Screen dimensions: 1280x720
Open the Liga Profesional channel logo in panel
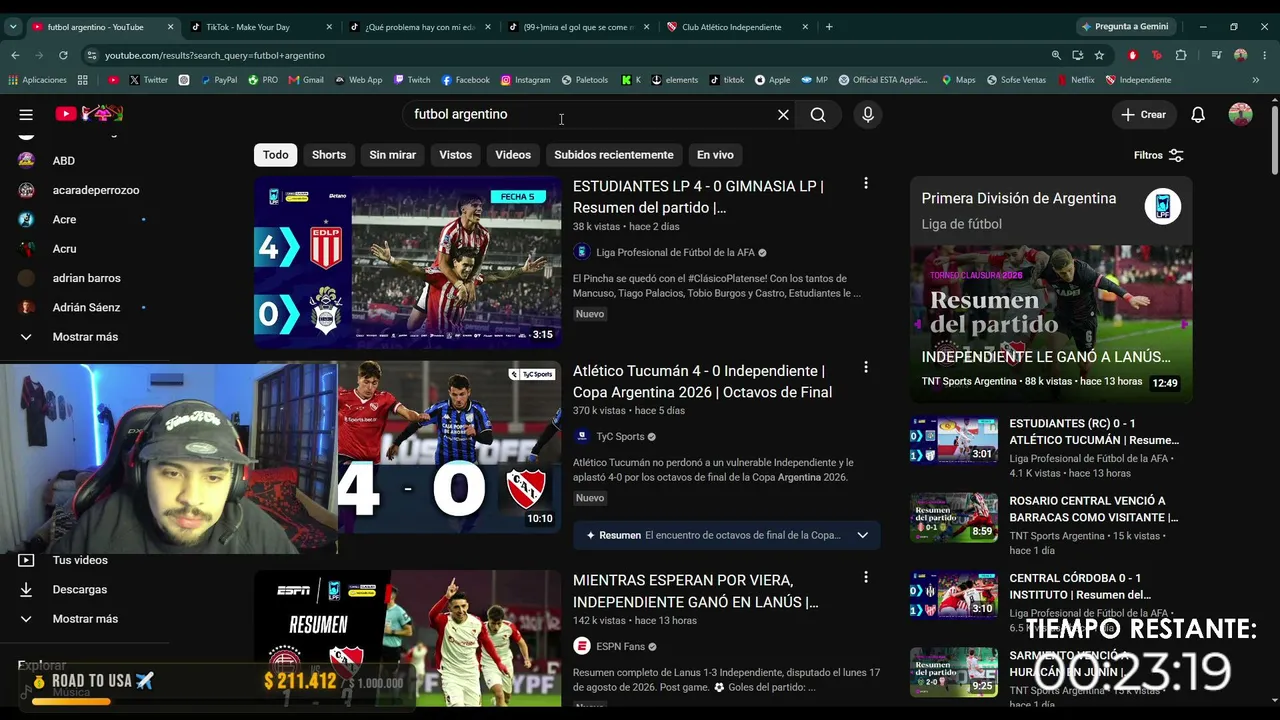pos(1163,207)
